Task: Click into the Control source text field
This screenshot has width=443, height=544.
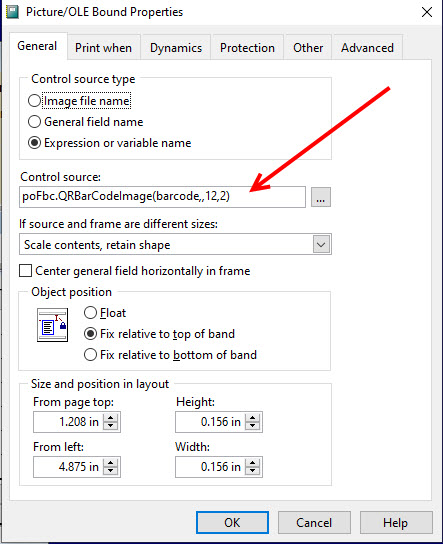Action: (x=162, y=197)
